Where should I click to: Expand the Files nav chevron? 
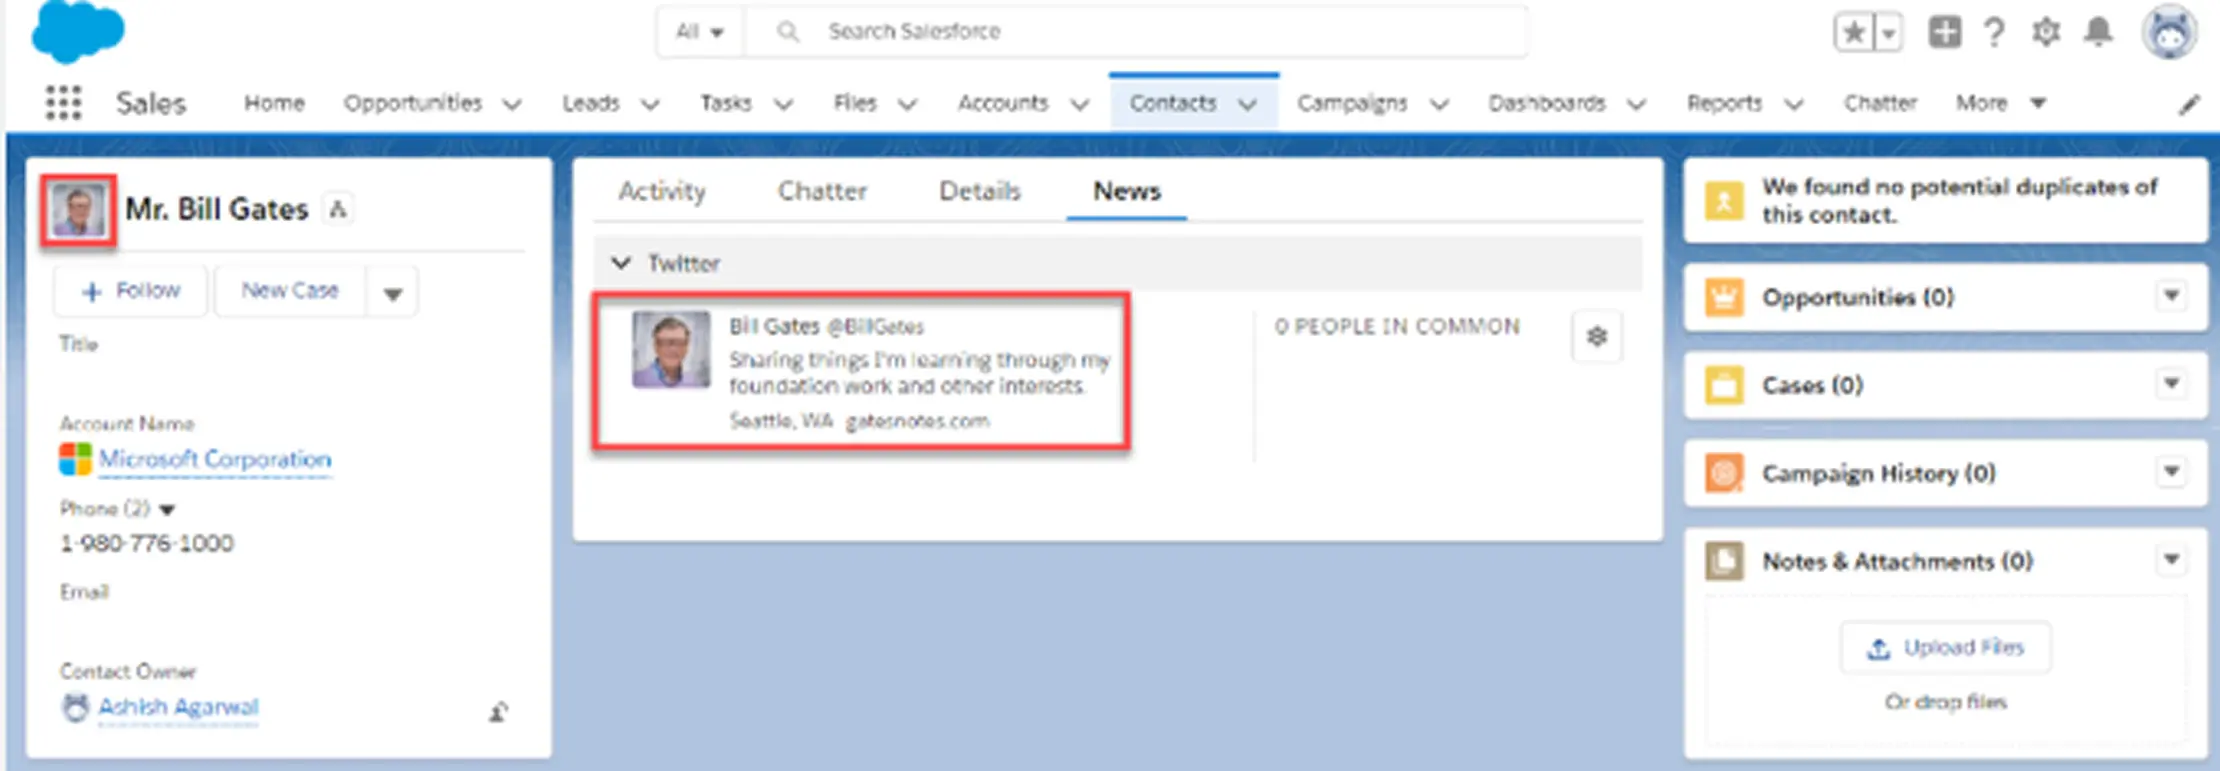click(907, 104)
